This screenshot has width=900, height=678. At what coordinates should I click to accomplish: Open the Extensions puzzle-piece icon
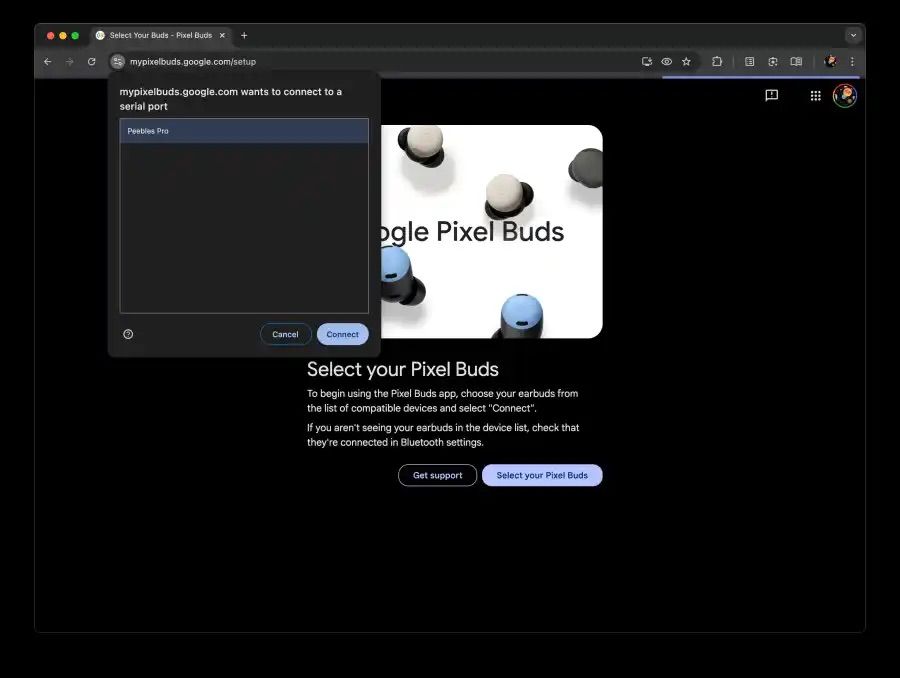(717, 61)
